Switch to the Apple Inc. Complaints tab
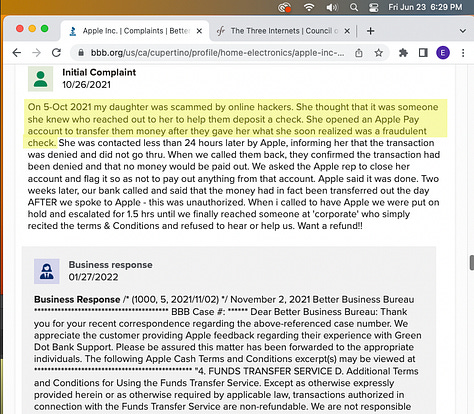Image resolution: width=474 pixels, height=414 pixels. click(x=135, y=31)
